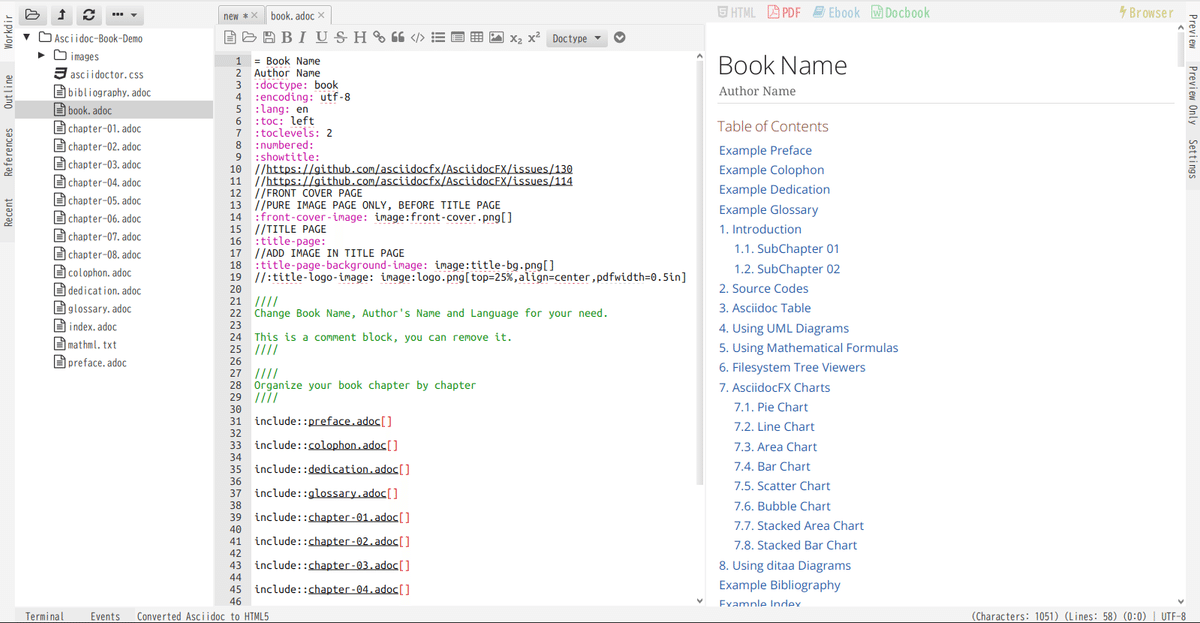Expand the images folder
Screen dimensions: 1200x623
[x=41, y=56]
